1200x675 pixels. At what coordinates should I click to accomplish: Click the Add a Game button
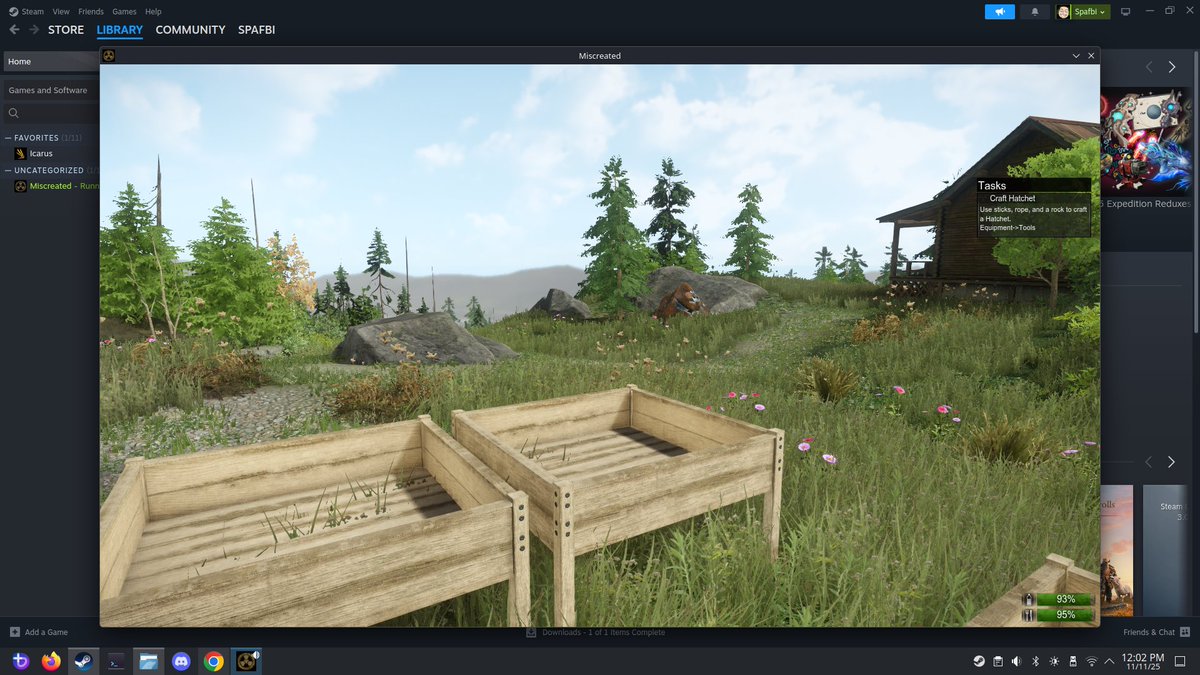[38, 632]
